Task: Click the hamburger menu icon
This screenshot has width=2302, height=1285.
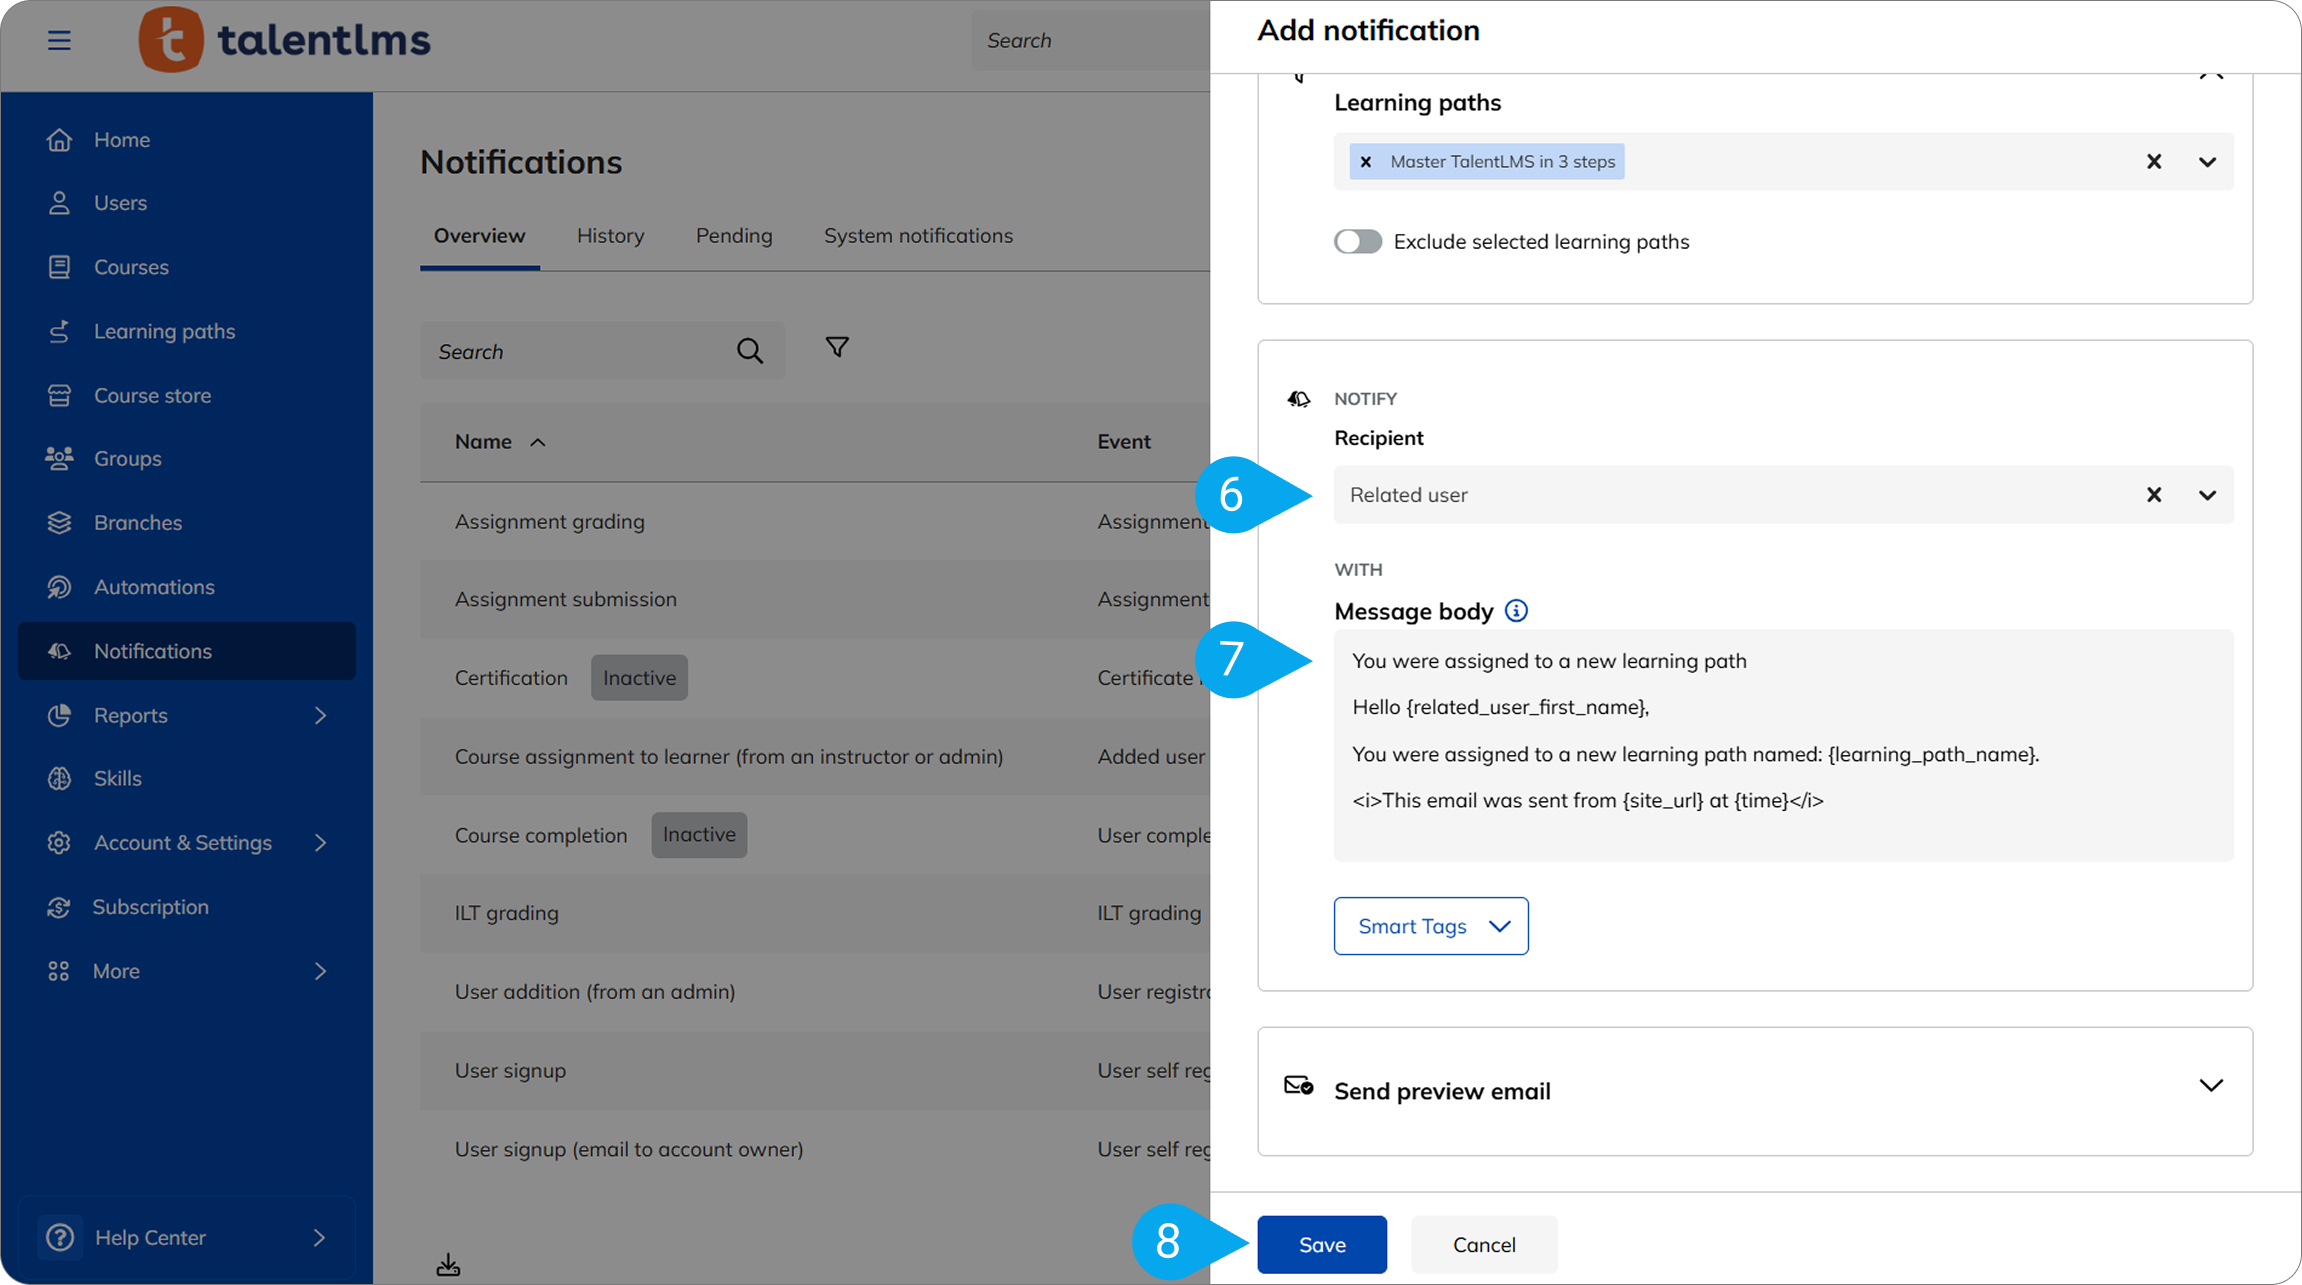Action: click(59, 40)
